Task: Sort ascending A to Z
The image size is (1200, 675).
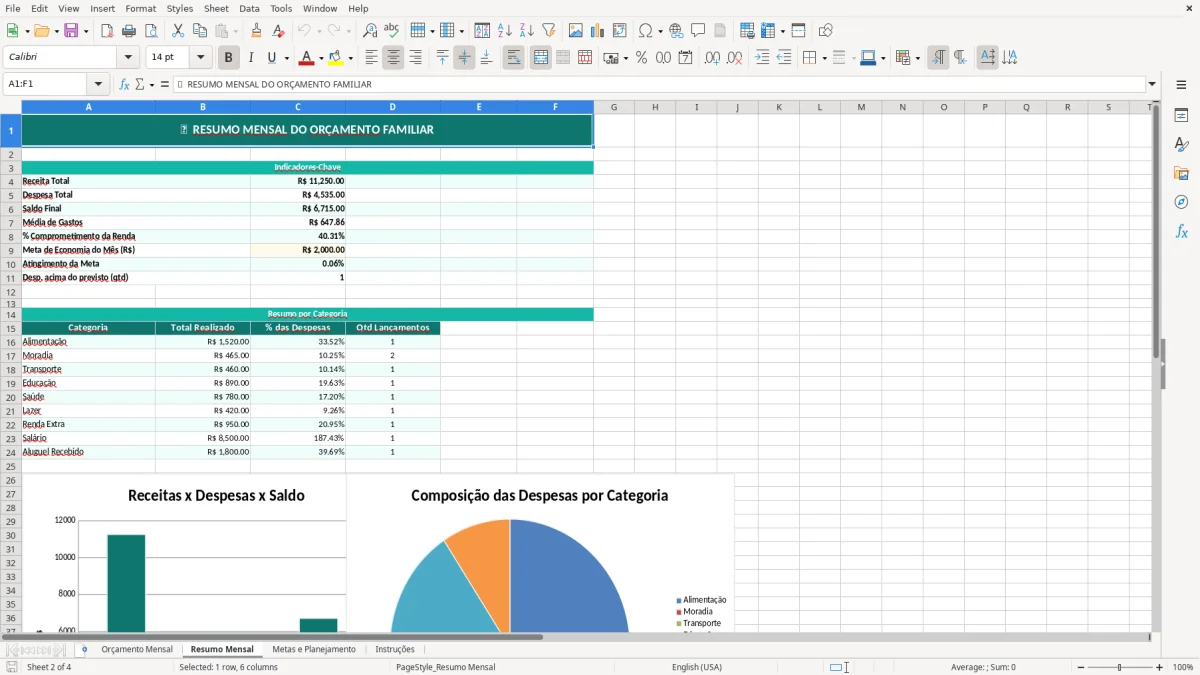Action: [504, 31]
